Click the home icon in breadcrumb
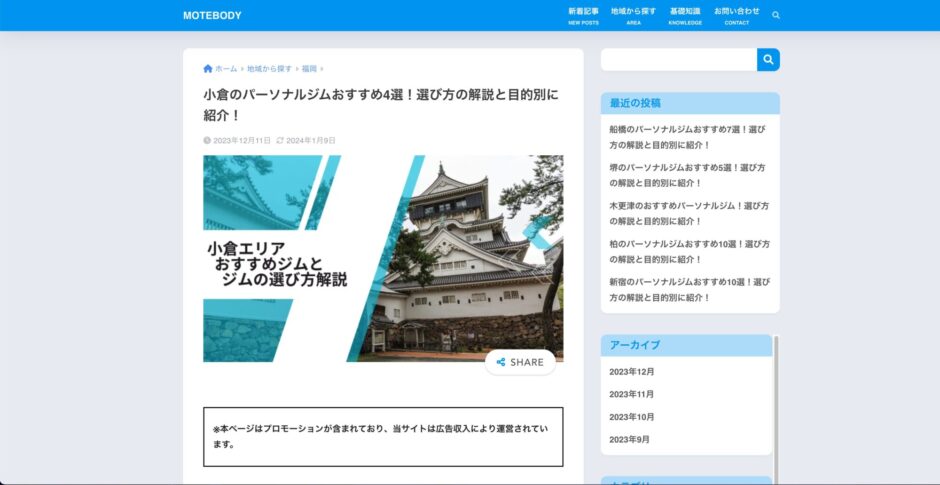 click(x=208, y=69)
